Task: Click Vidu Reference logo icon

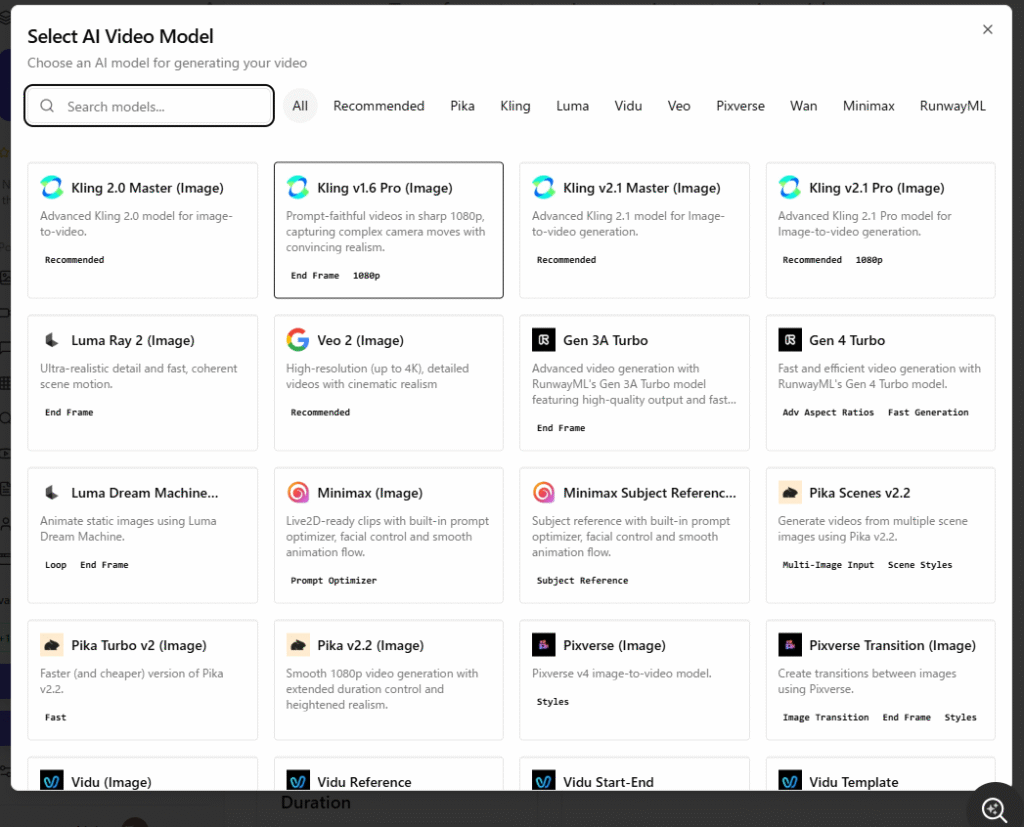Action: click(x=298, y=781)
